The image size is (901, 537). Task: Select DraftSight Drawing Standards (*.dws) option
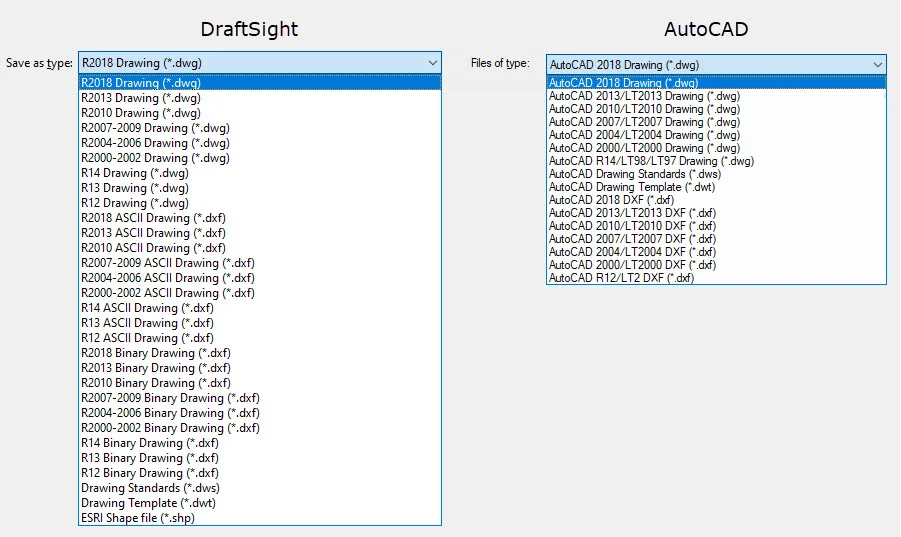(150, 488)
